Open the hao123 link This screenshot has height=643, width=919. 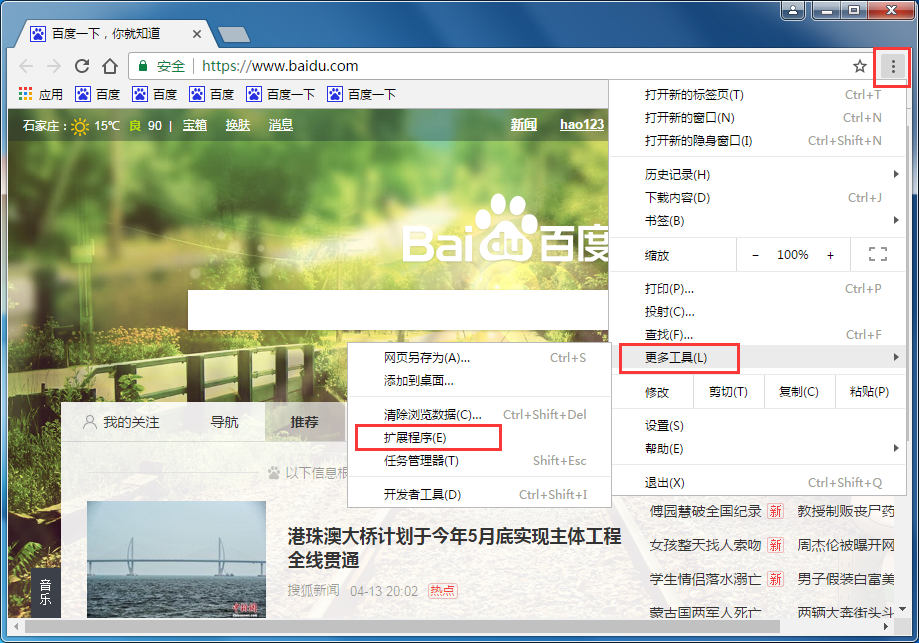click(581, 124)
